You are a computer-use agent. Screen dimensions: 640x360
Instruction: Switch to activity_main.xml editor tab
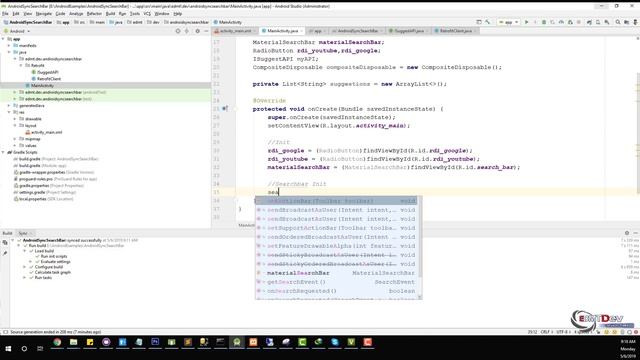click(235, 31)
